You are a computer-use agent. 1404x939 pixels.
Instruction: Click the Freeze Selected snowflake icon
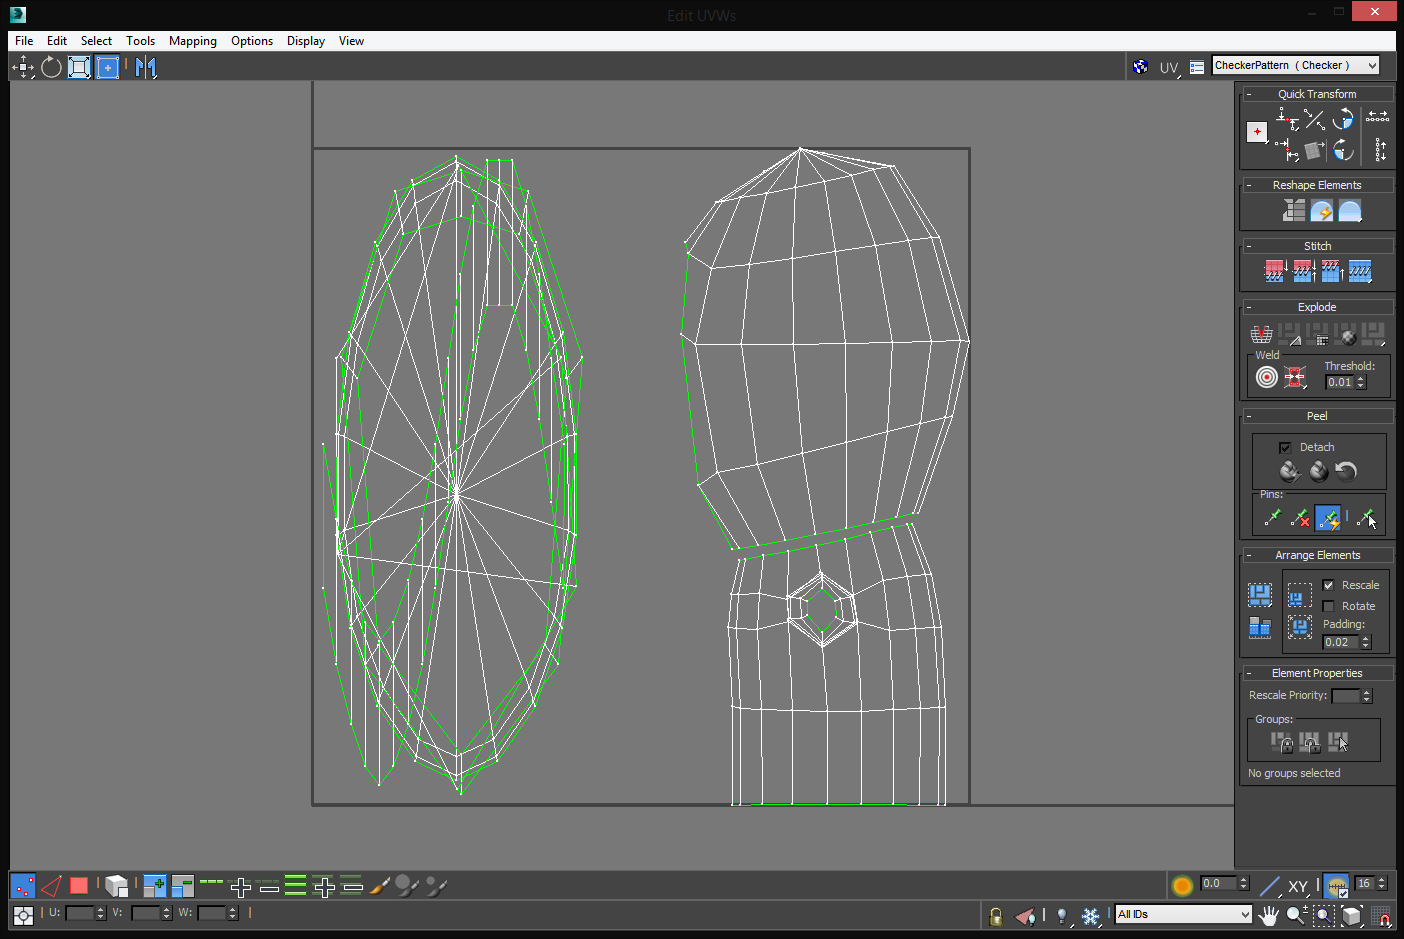pos(1091,915)
